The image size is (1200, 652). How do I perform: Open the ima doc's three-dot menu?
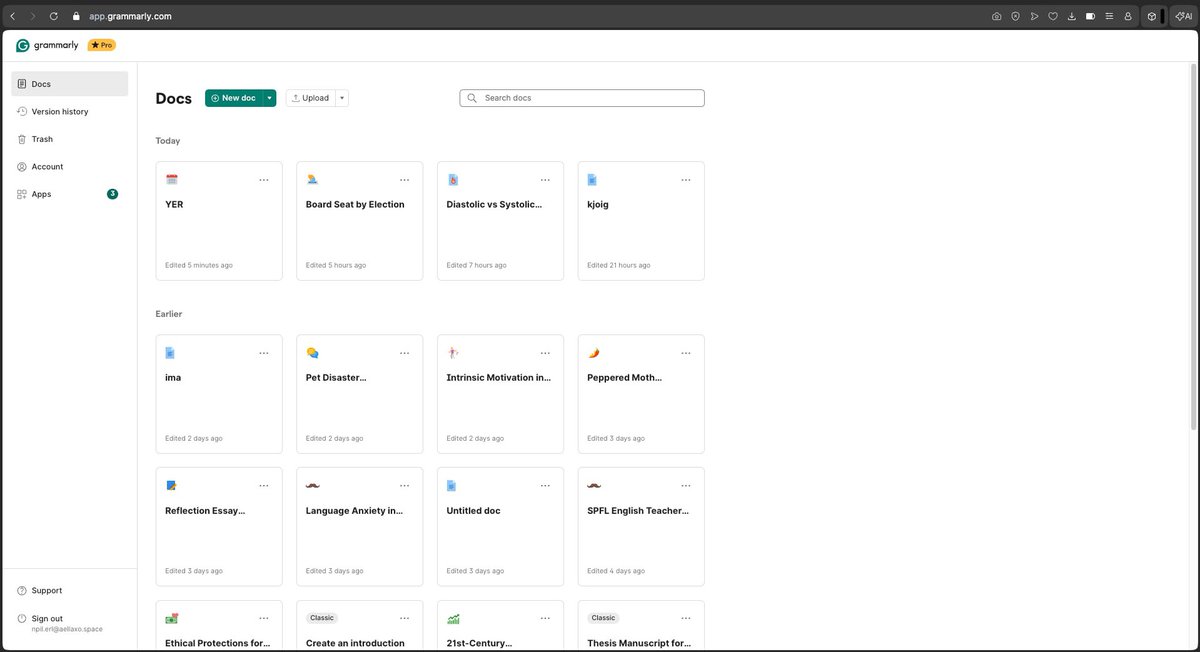(x=264, y=353)
